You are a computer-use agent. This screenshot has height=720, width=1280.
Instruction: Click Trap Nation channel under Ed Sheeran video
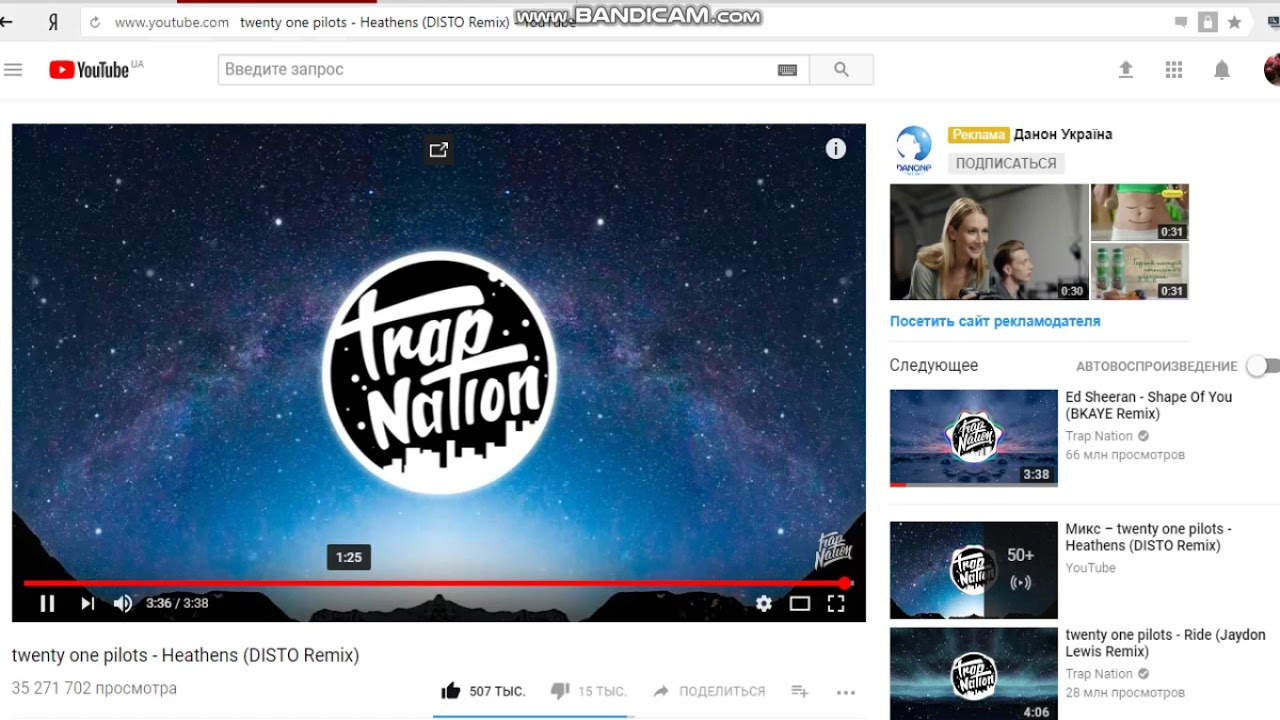coord(1099,436)
